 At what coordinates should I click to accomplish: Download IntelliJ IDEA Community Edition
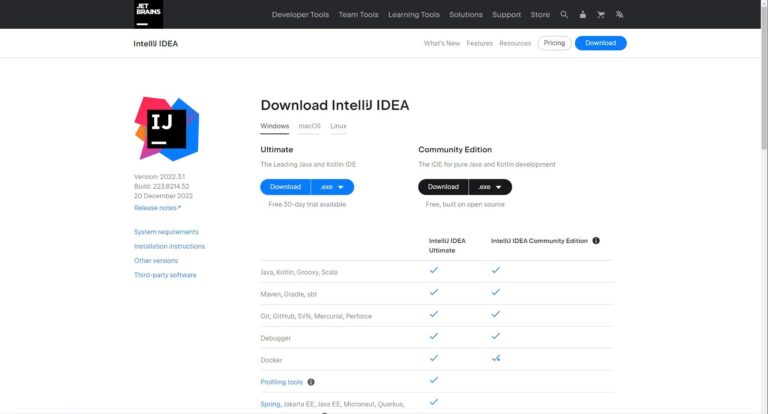coord(443,187)
